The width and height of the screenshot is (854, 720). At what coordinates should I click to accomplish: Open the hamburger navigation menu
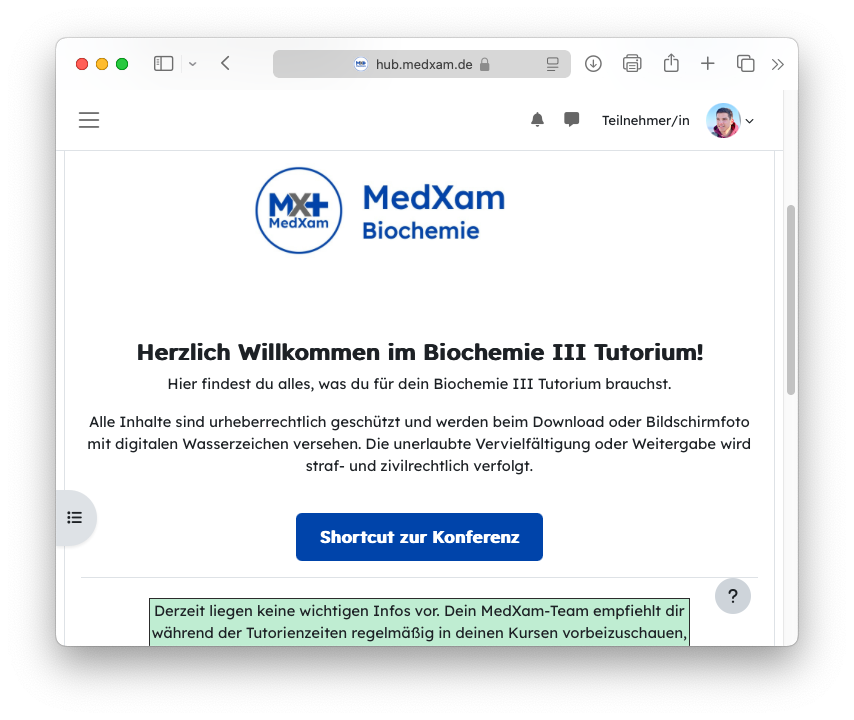coord(89,120)
